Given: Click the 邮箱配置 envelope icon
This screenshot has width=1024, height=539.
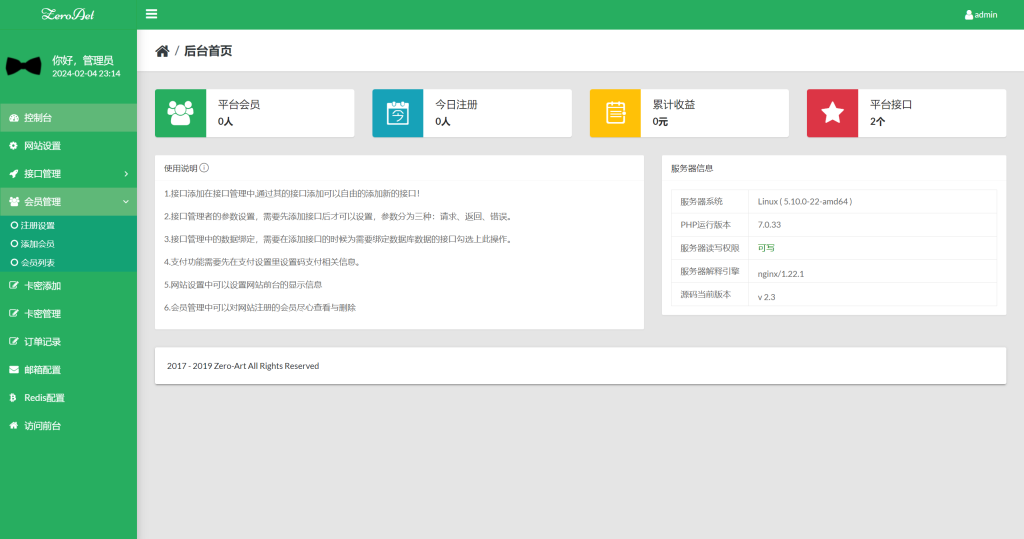Looking at the screenshot, I should pyautogui.click(x=14, y=370).
